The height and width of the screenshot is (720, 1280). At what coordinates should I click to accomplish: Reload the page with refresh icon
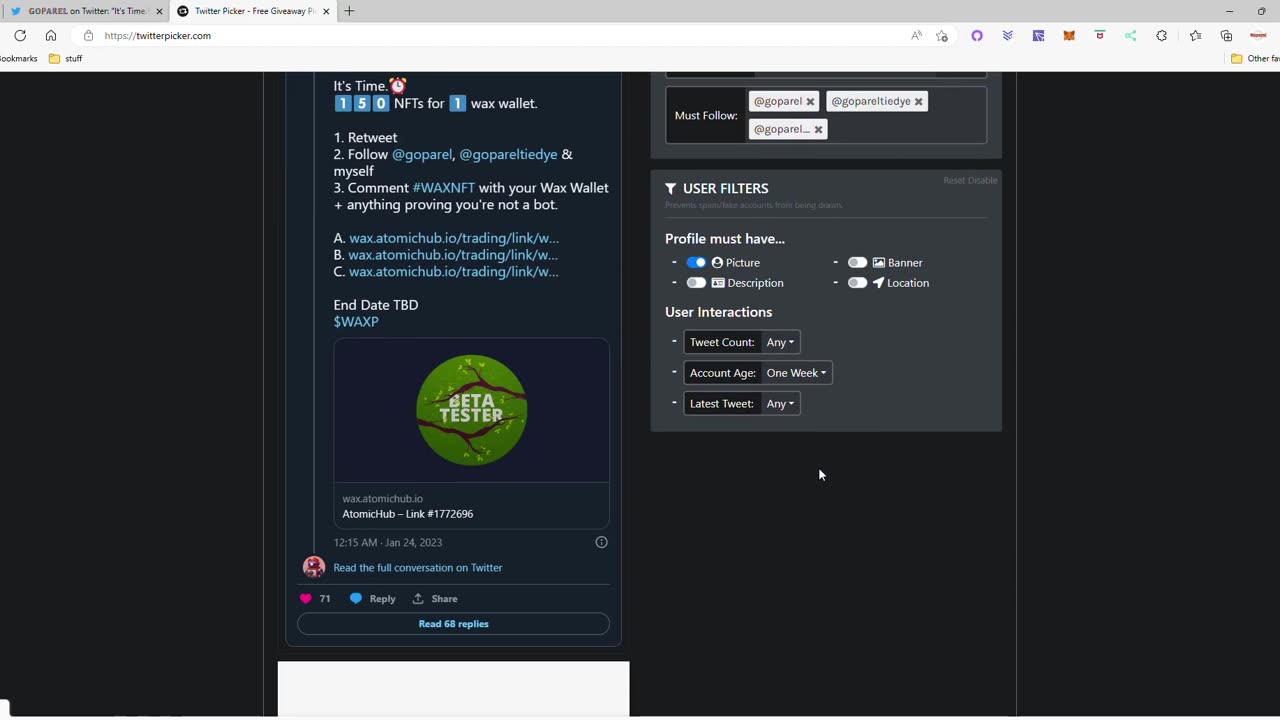(x=20, y=36)
